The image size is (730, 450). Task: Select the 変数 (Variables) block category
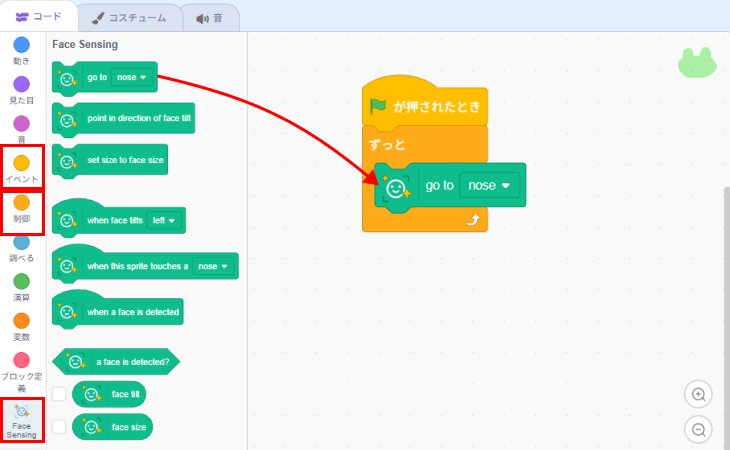[22, 326]
